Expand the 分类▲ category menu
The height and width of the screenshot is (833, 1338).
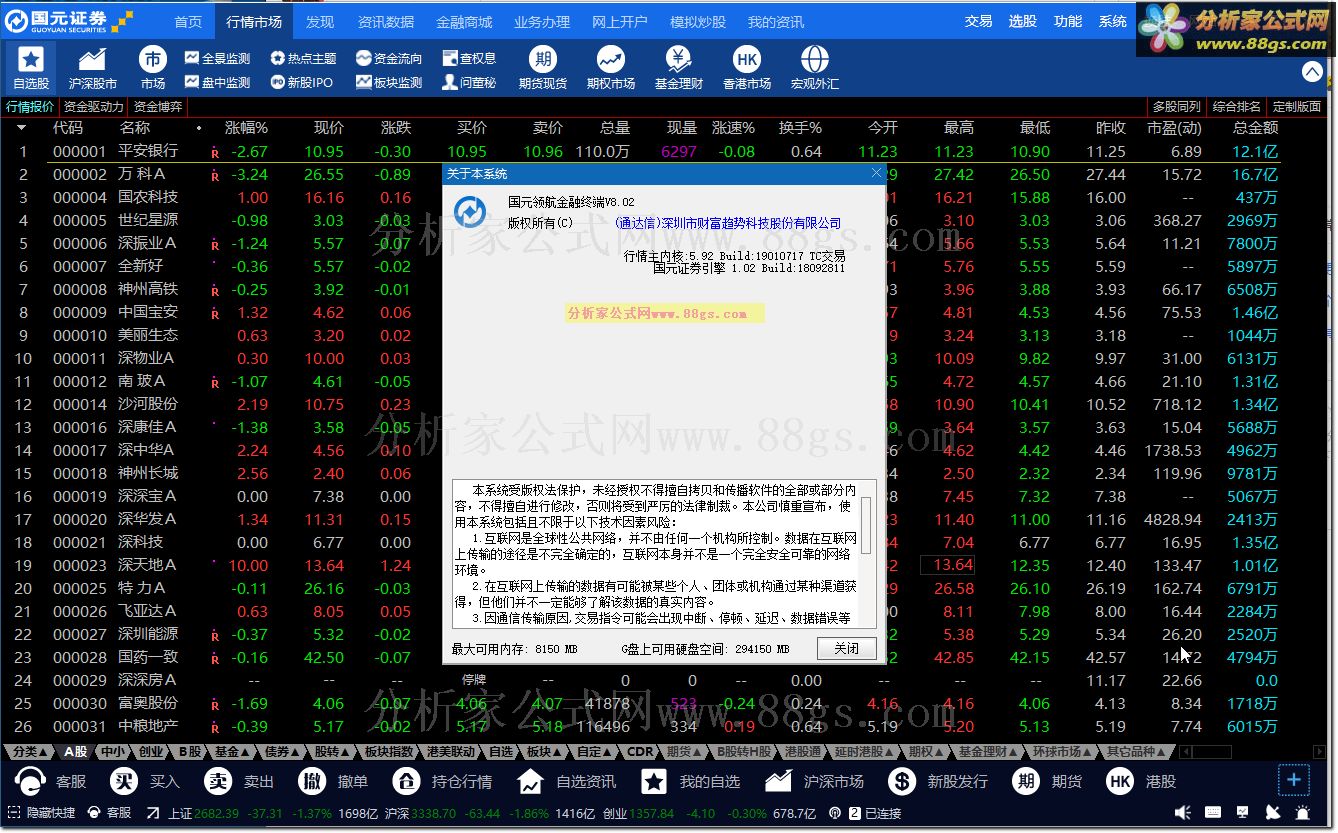[28, 752]
